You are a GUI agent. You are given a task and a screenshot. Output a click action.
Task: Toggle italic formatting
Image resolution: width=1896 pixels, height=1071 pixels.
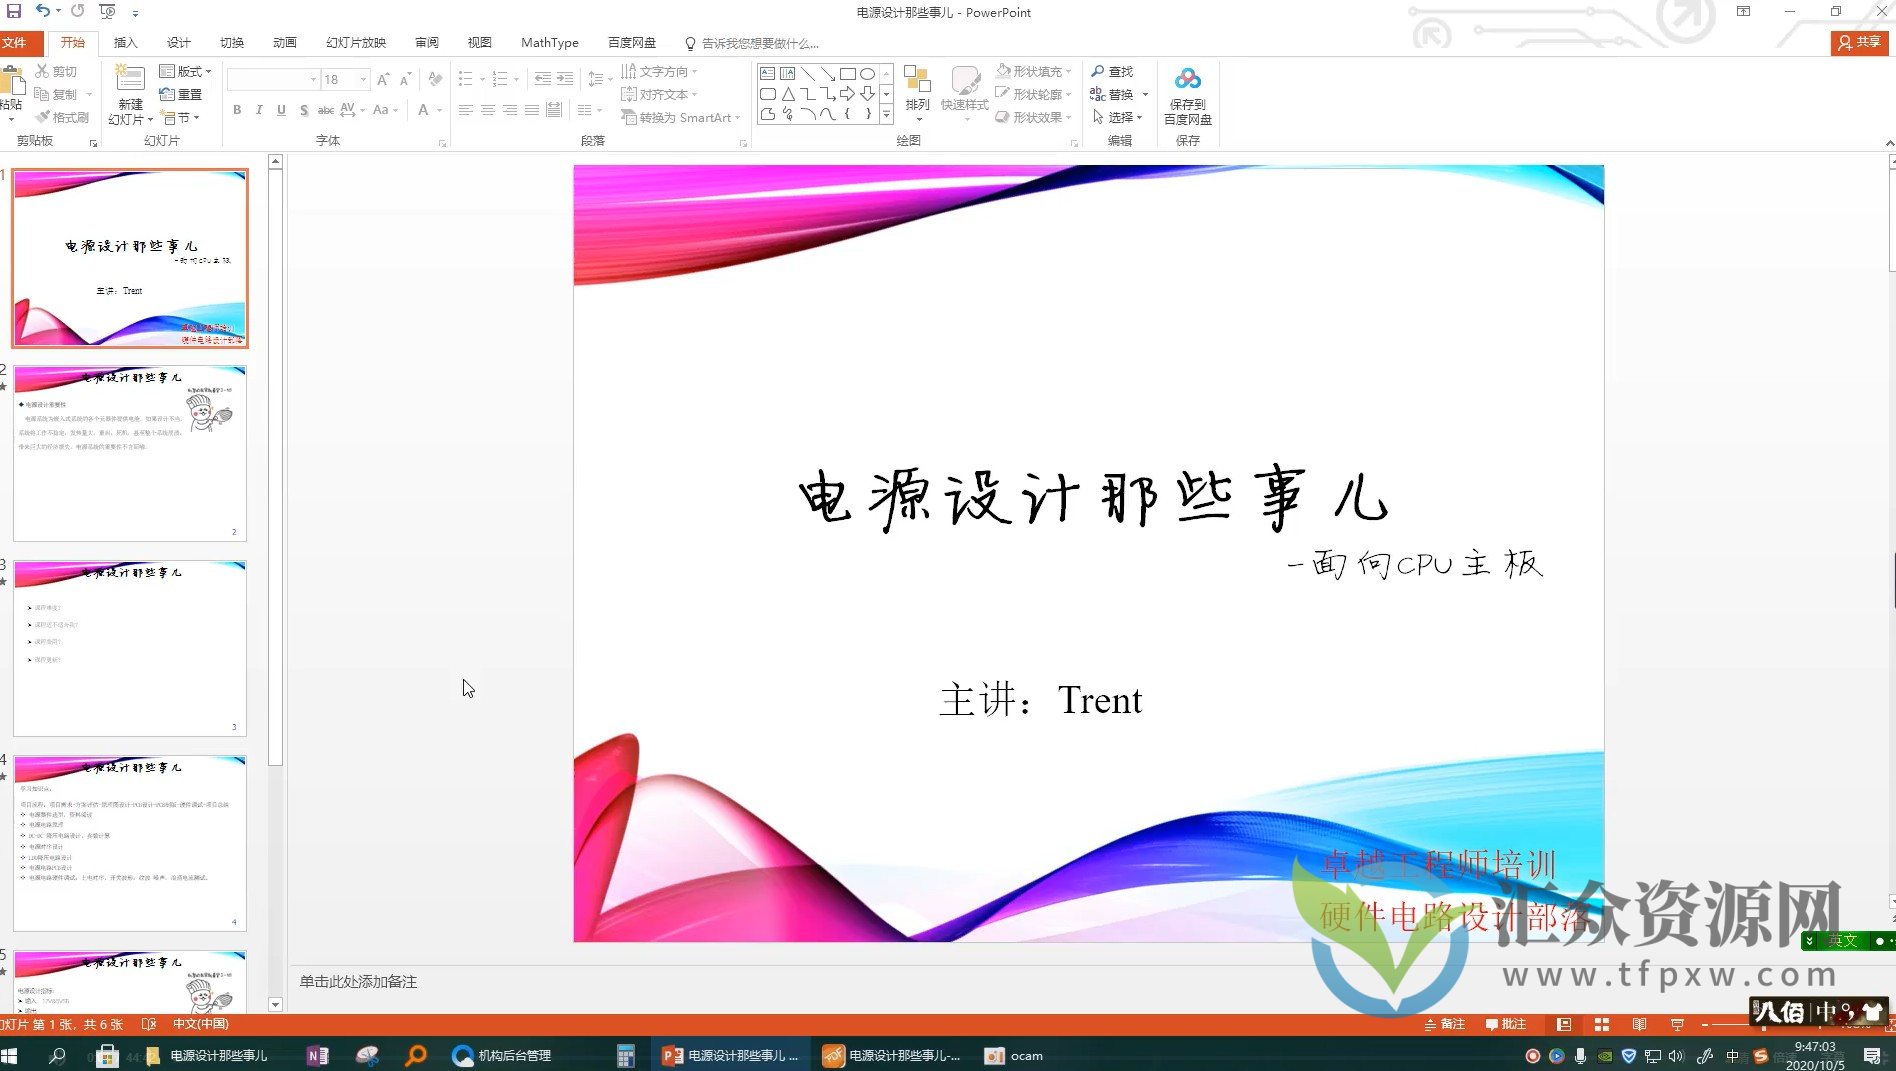click(259, 111)
